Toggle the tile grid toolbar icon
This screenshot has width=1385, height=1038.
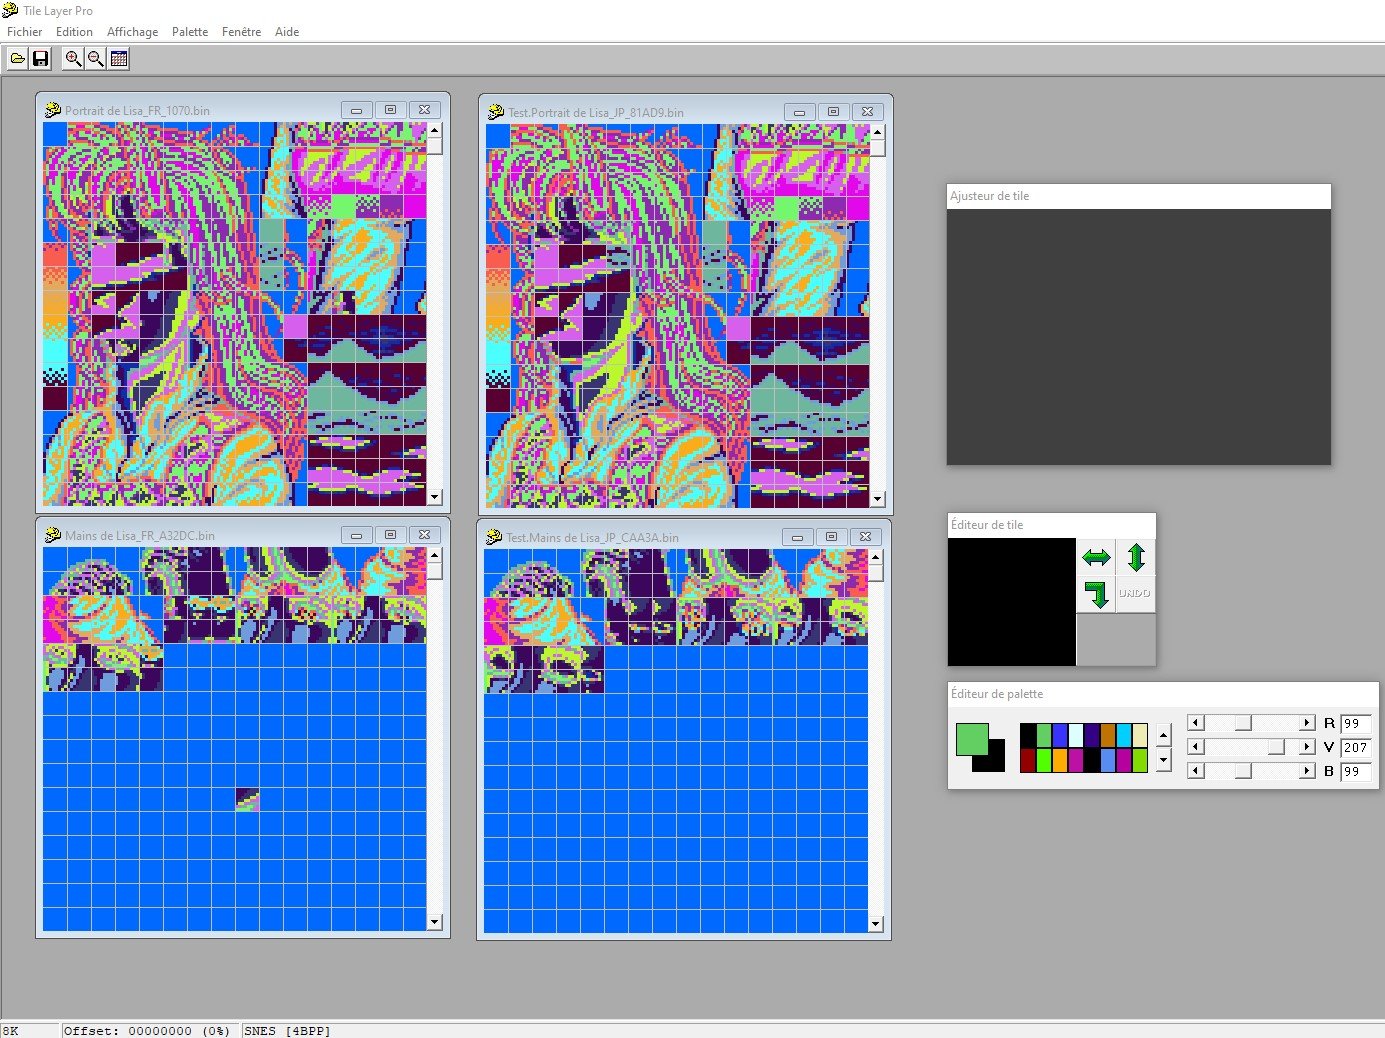tap(119, 59)
